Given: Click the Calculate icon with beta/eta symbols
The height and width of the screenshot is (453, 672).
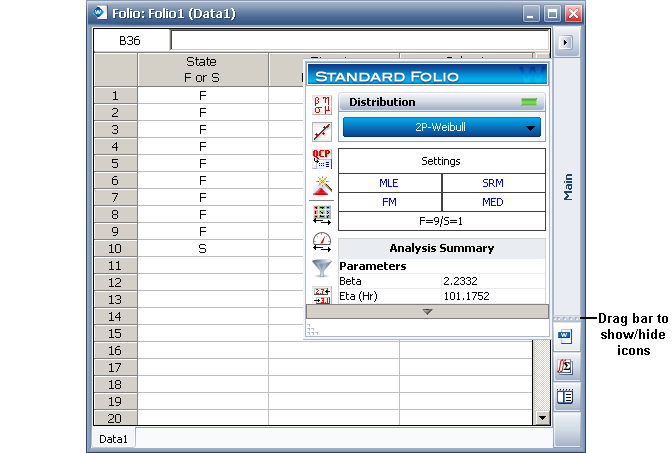Looking at the screenshot, I should 321,104.
